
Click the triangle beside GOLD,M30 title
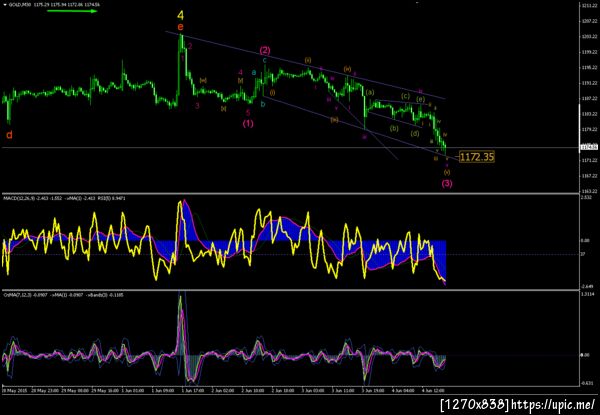[4, 5]
